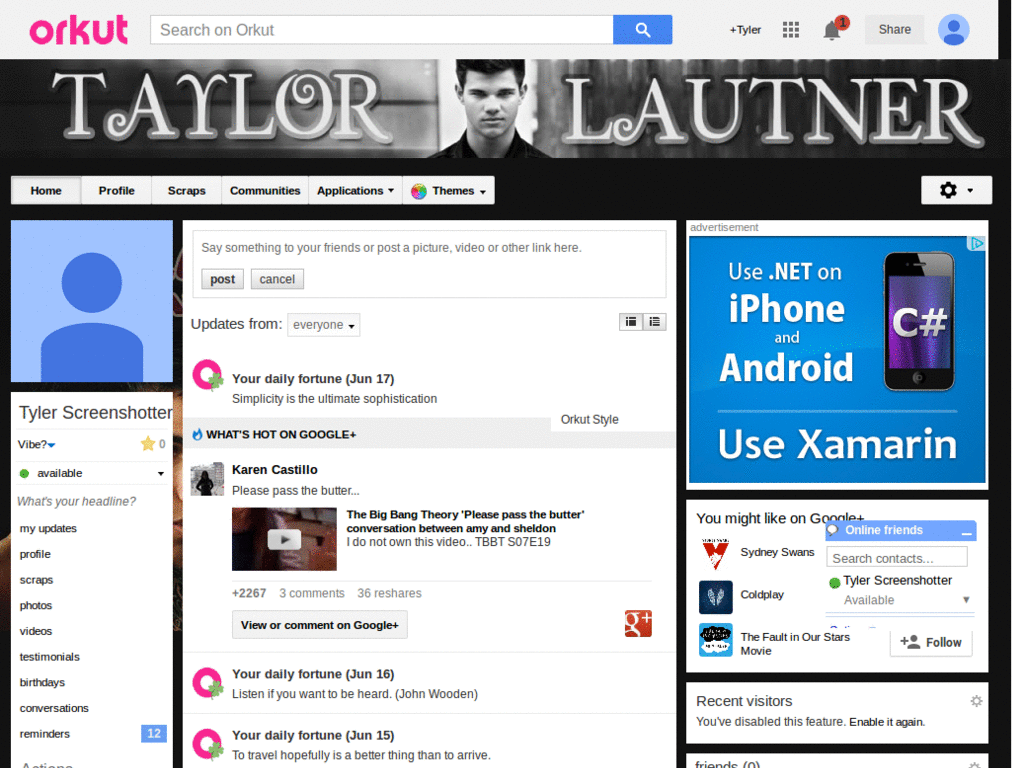Click the vibe star icon
The image size is (1024, 768).
click(x=148, y=444)
